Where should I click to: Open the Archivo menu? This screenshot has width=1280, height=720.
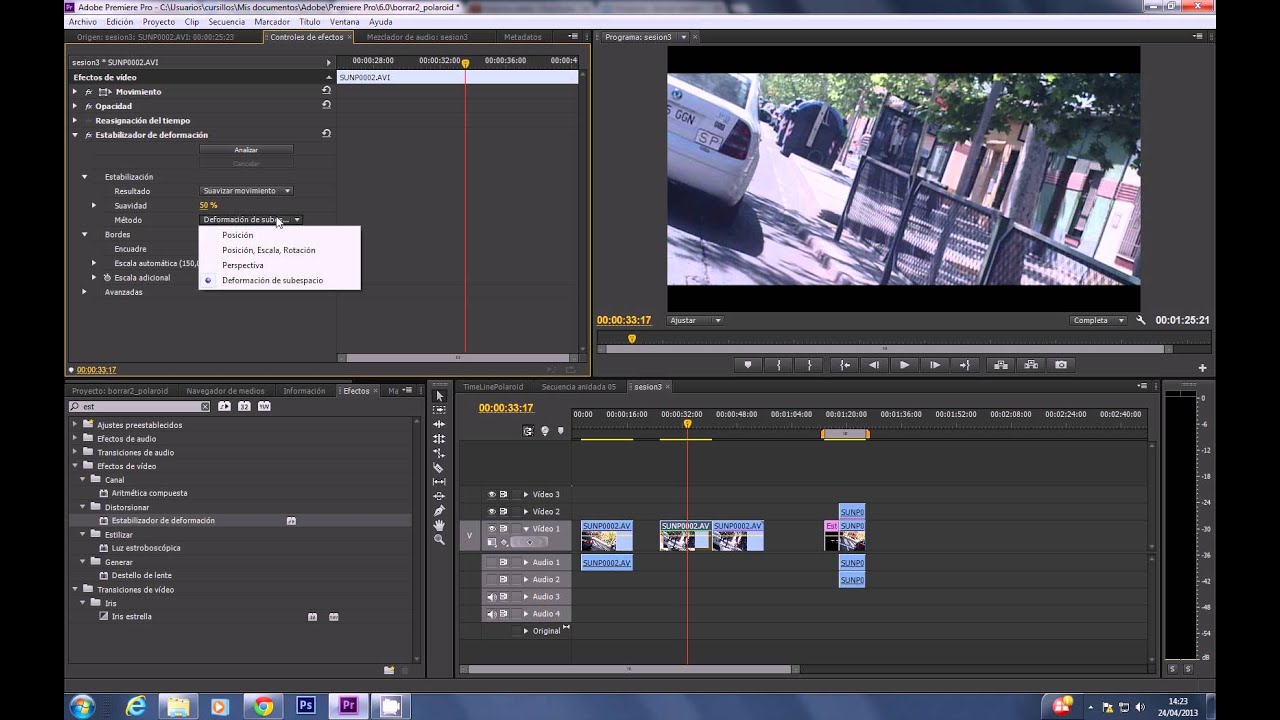[x=83, y=22]
